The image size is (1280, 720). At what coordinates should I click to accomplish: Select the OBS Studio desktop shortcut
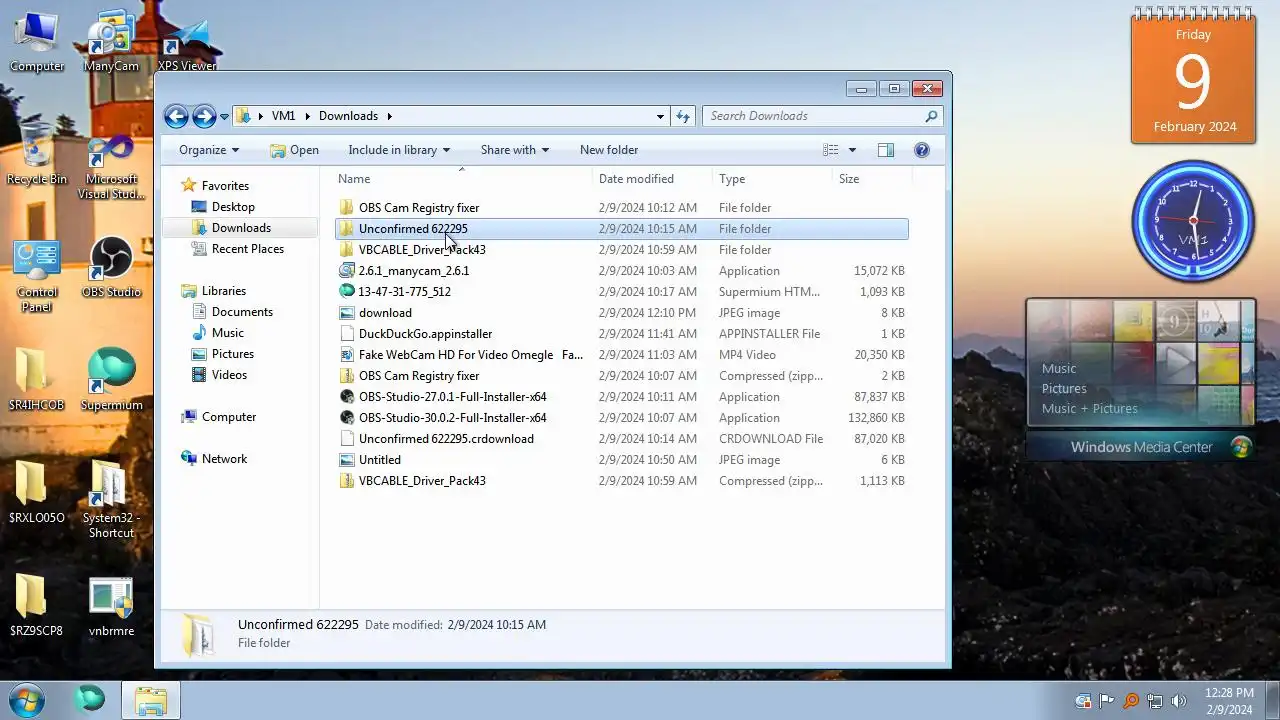[x=111, y=267]
